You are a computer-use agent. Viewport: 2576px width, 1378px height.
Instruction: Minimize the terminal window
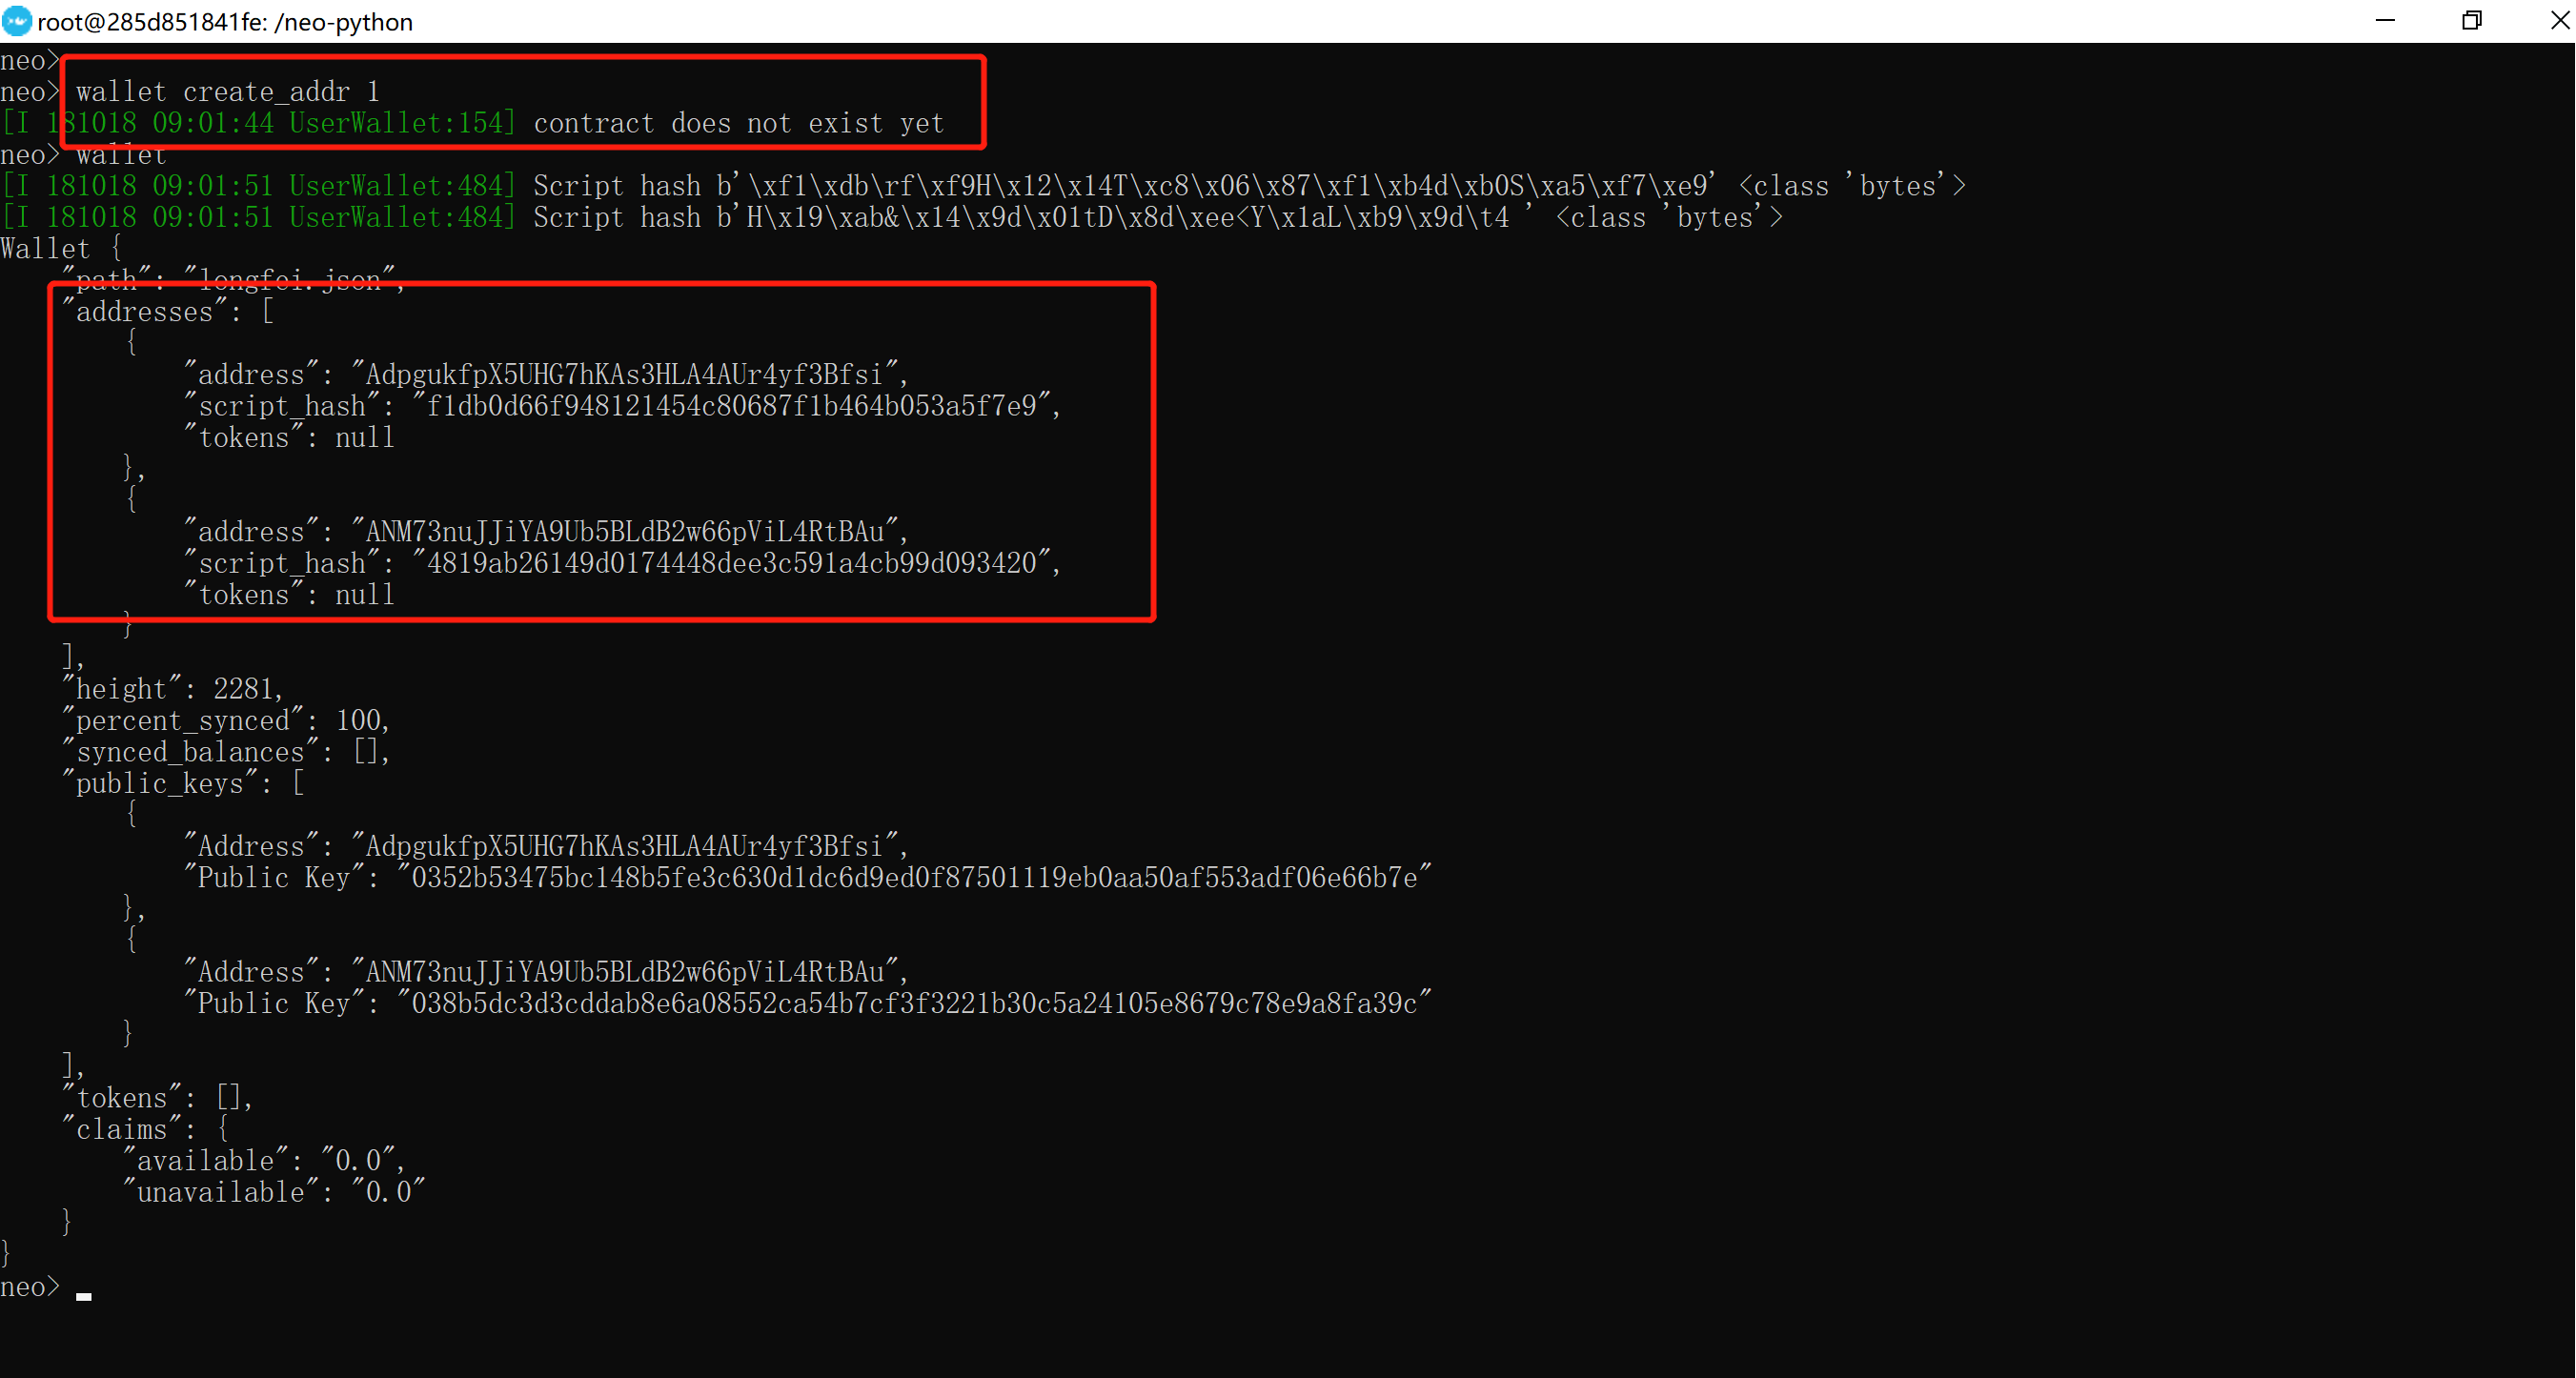pos(2385,21)
